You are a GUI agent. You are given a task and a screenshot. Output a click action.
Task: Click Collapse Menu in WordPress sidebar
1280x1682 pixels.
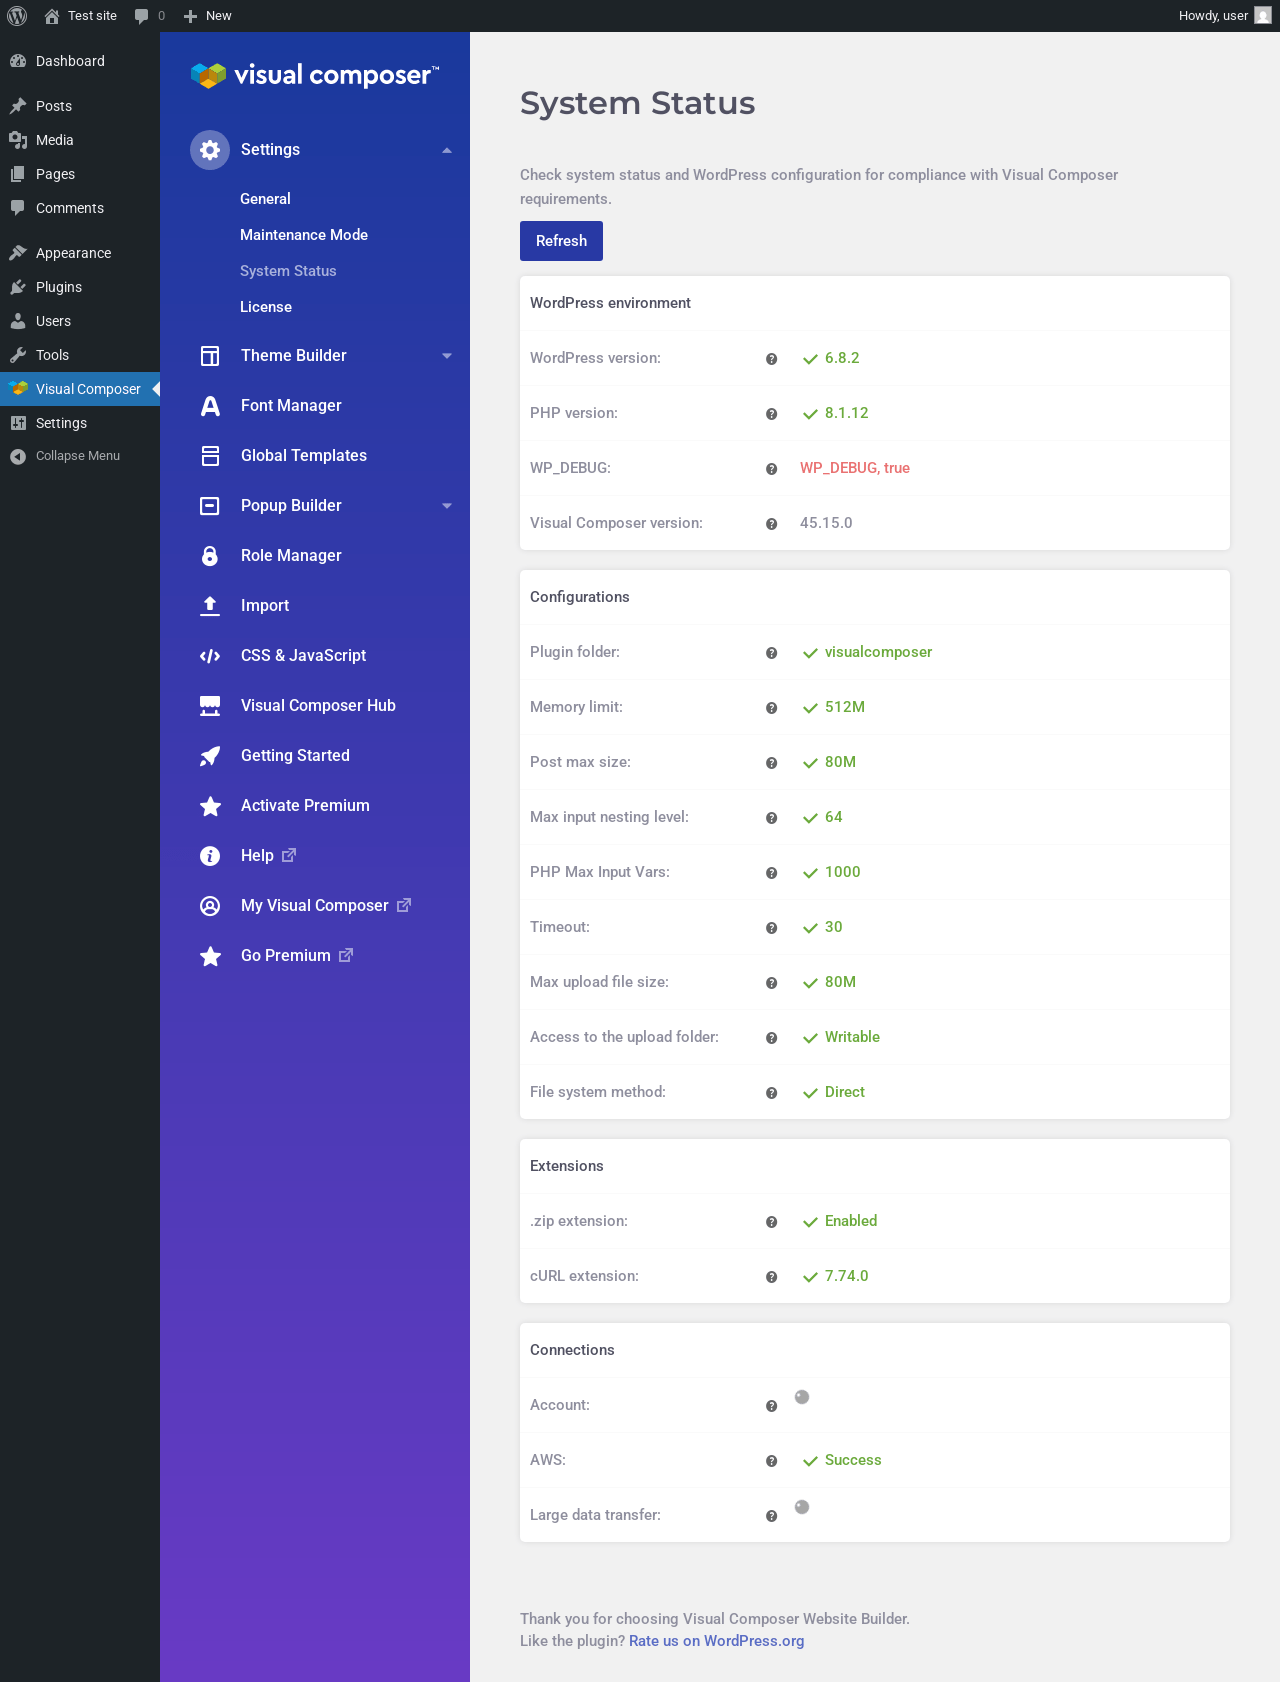(x=80, y=456)
